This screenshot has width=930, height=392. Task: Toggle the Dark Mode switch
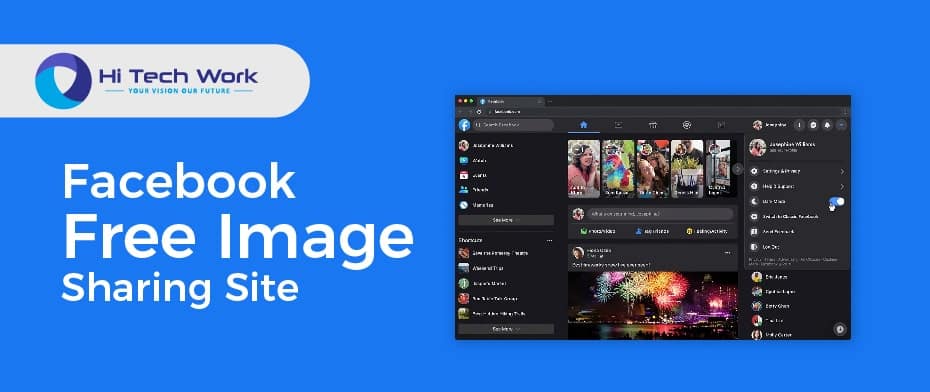[837, 202]
